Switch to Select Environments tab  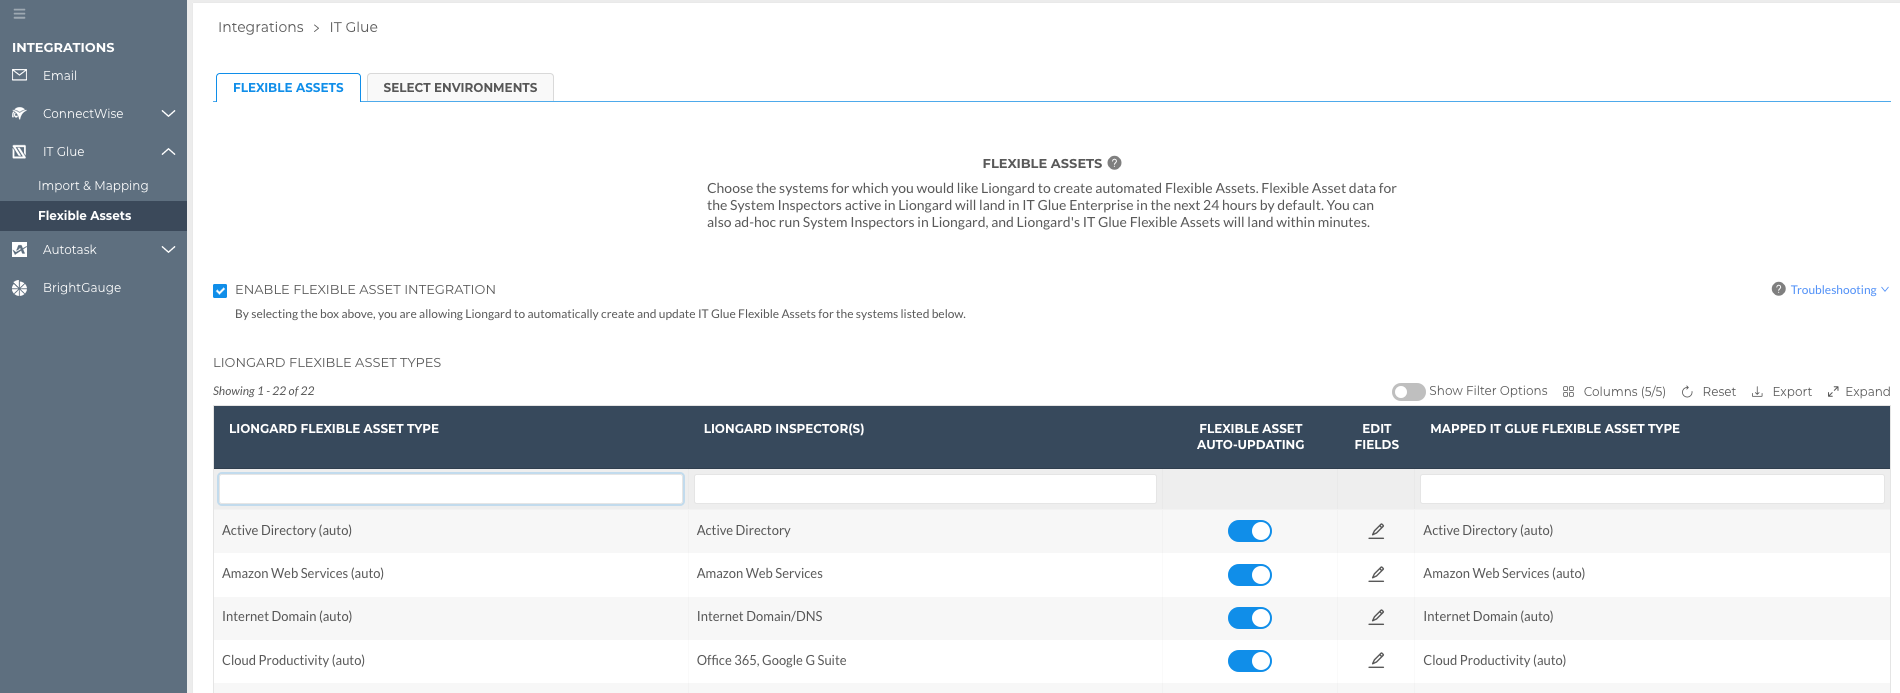[x=460, y=87]
